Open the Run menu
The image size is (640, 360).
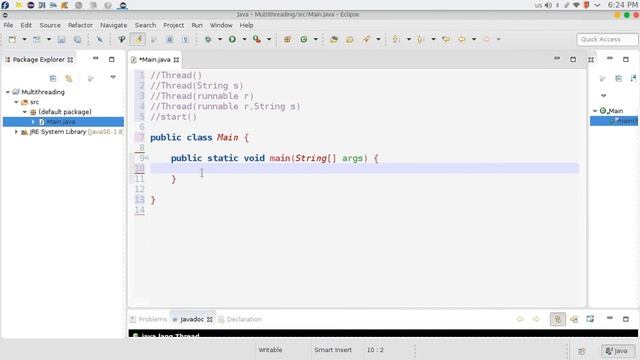point(197,25)
